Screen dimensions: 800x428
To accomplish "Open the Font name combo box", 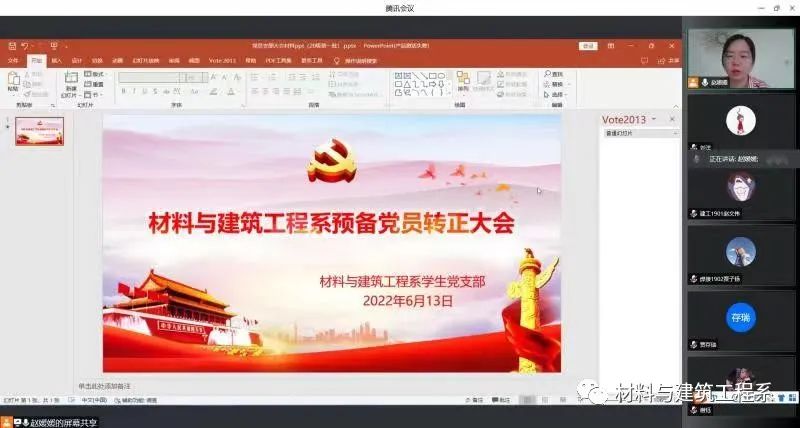I will click(x=149, y=78).
